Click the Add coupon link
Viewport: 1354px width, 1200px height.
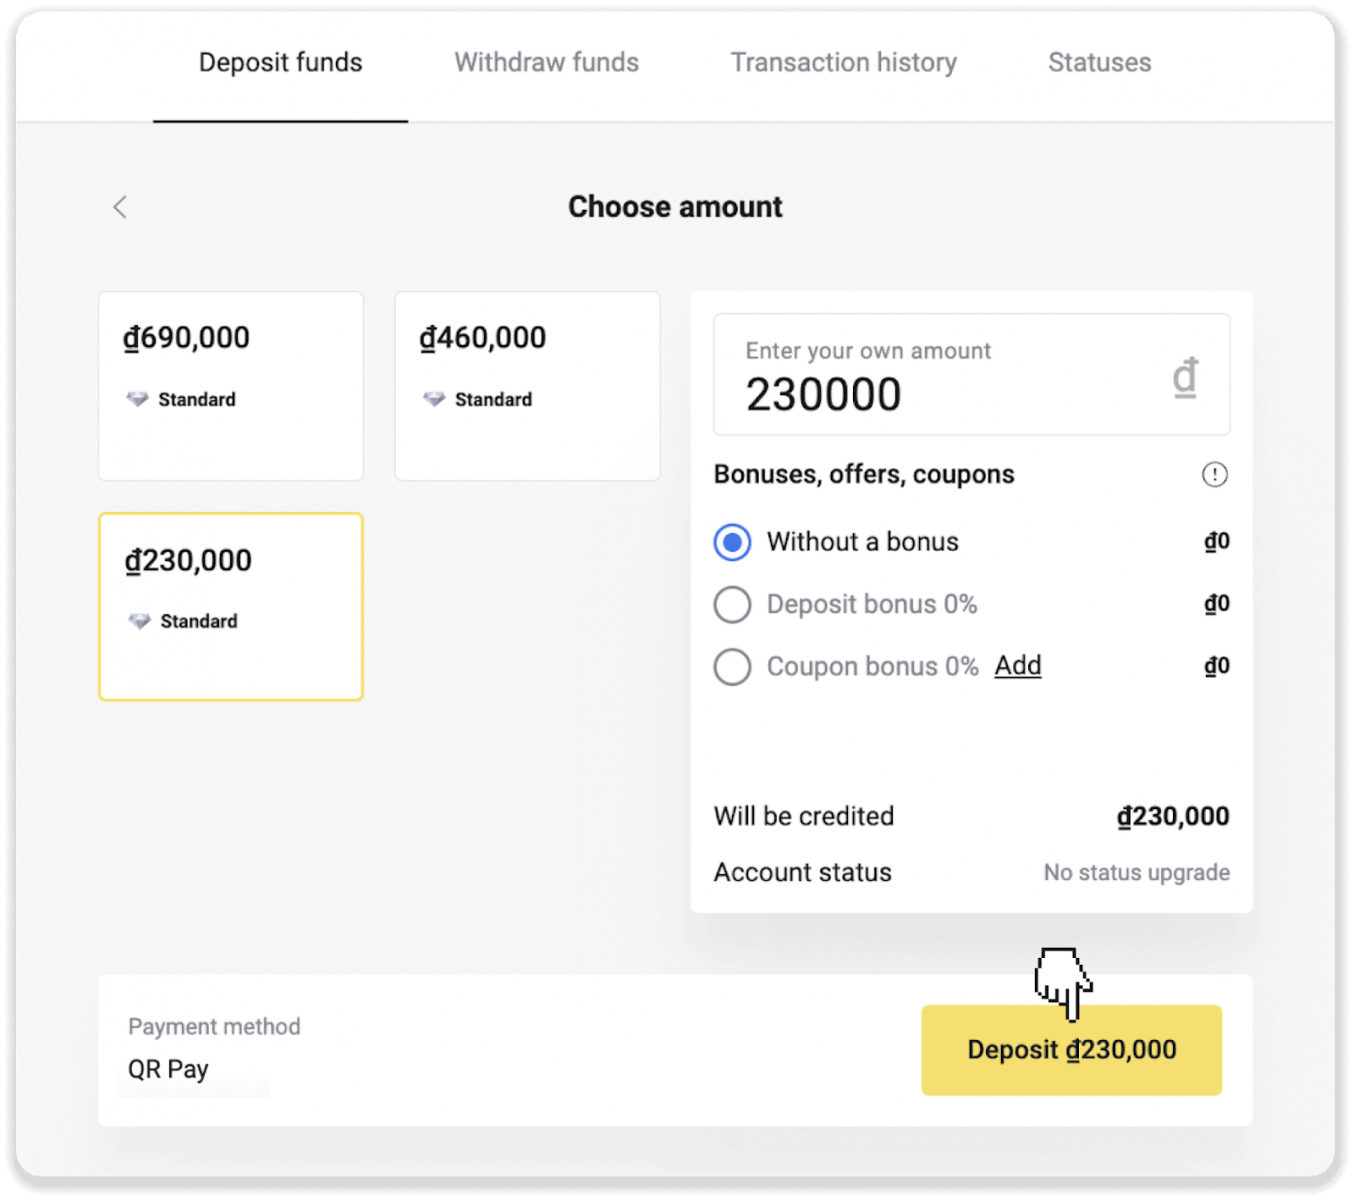[1017, 666]
